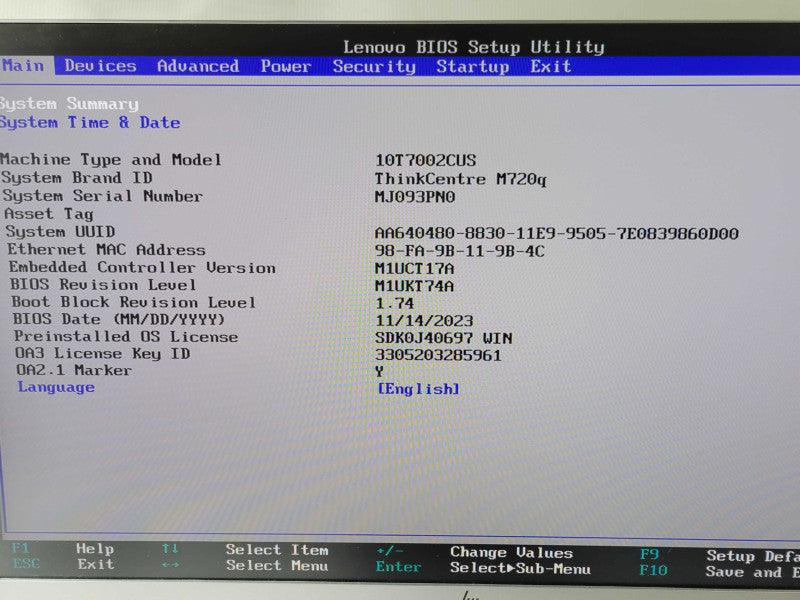Click the Asset Tag label

48,214
